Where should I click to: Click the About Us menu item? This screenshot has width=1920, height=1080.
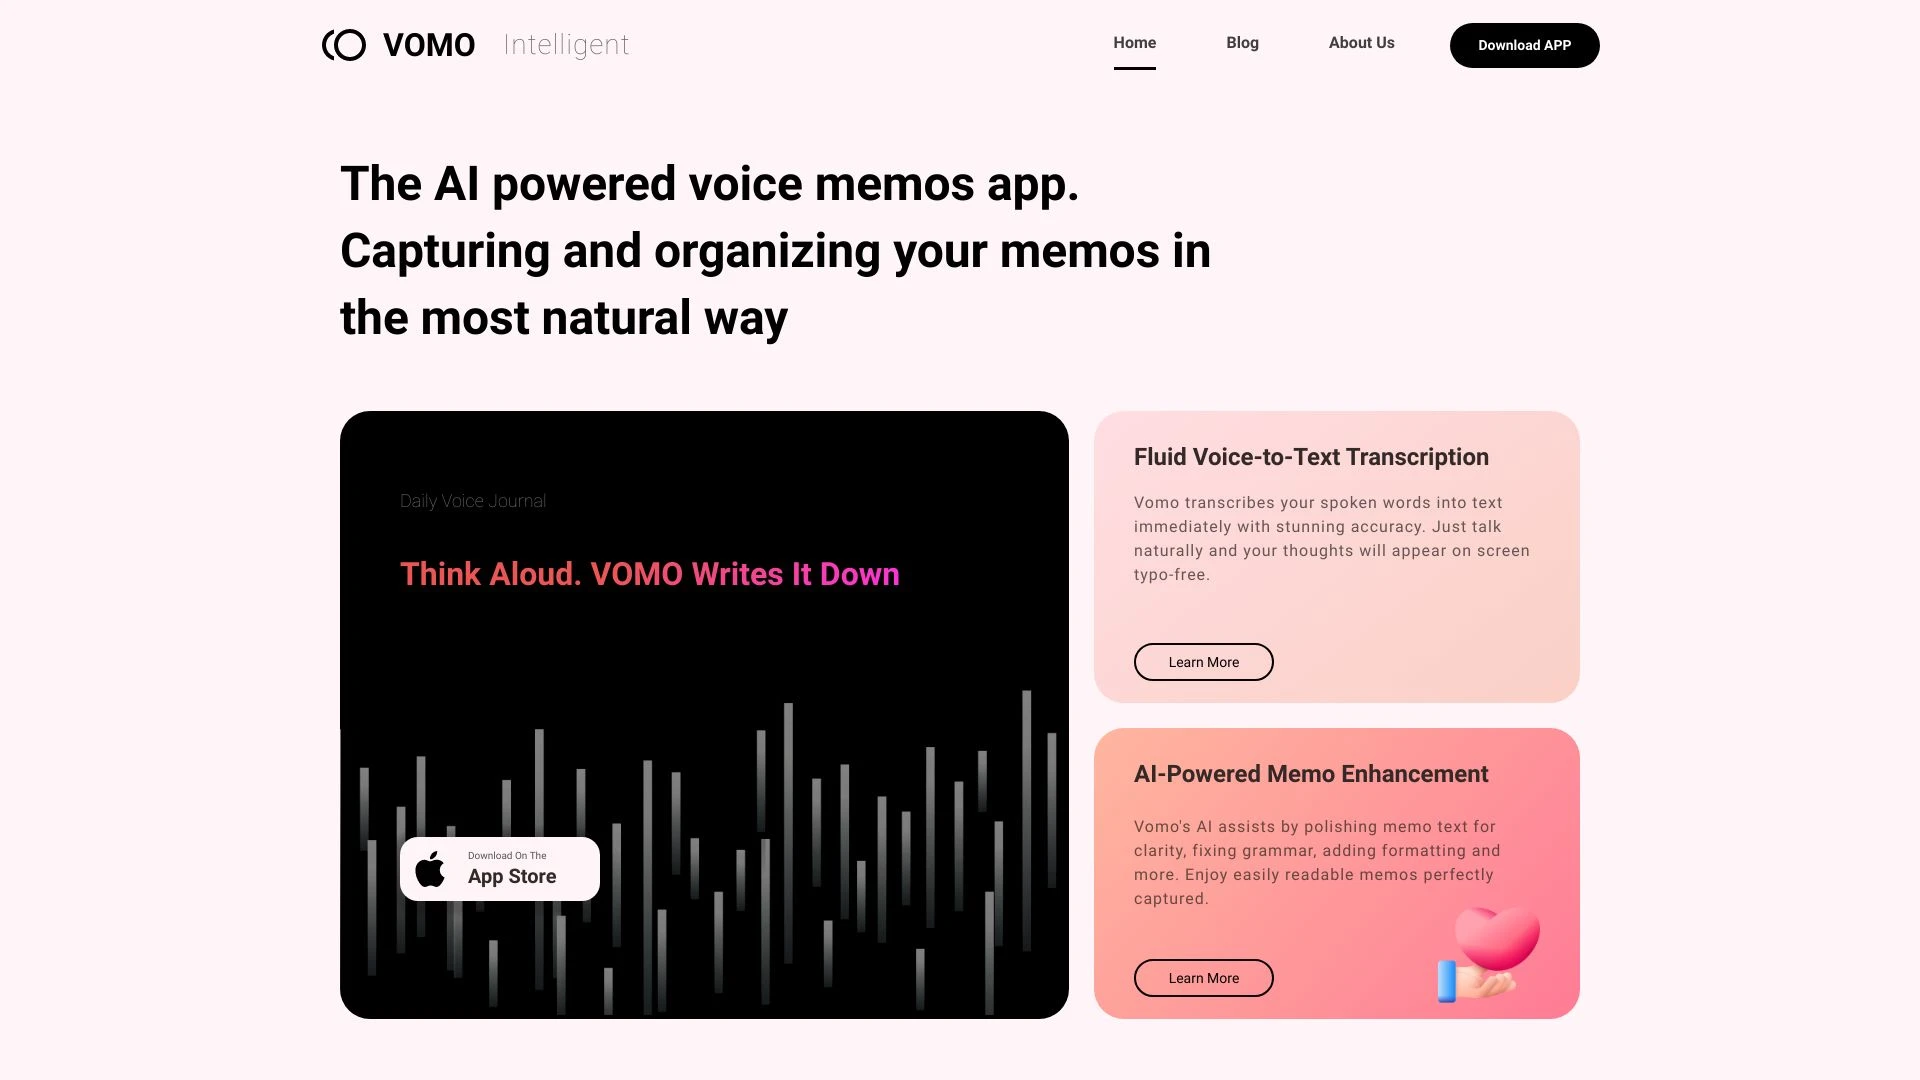click(1361, 42)
